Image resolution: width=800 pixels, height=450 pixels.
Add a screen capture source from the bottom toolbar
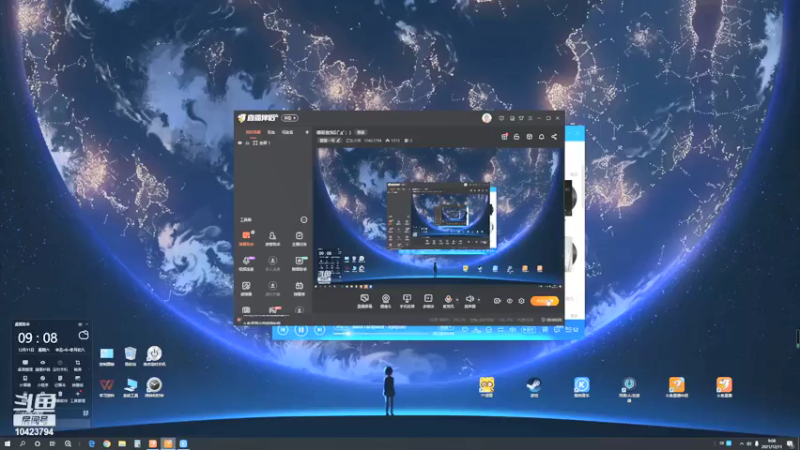tap(364, 301)
